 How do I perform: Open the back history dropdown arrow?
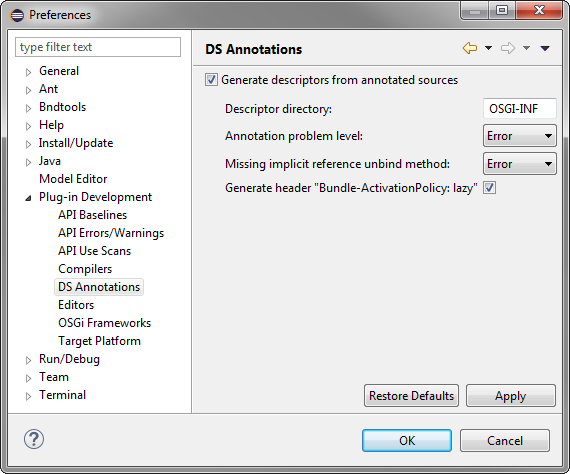click(x=489, y=48)
